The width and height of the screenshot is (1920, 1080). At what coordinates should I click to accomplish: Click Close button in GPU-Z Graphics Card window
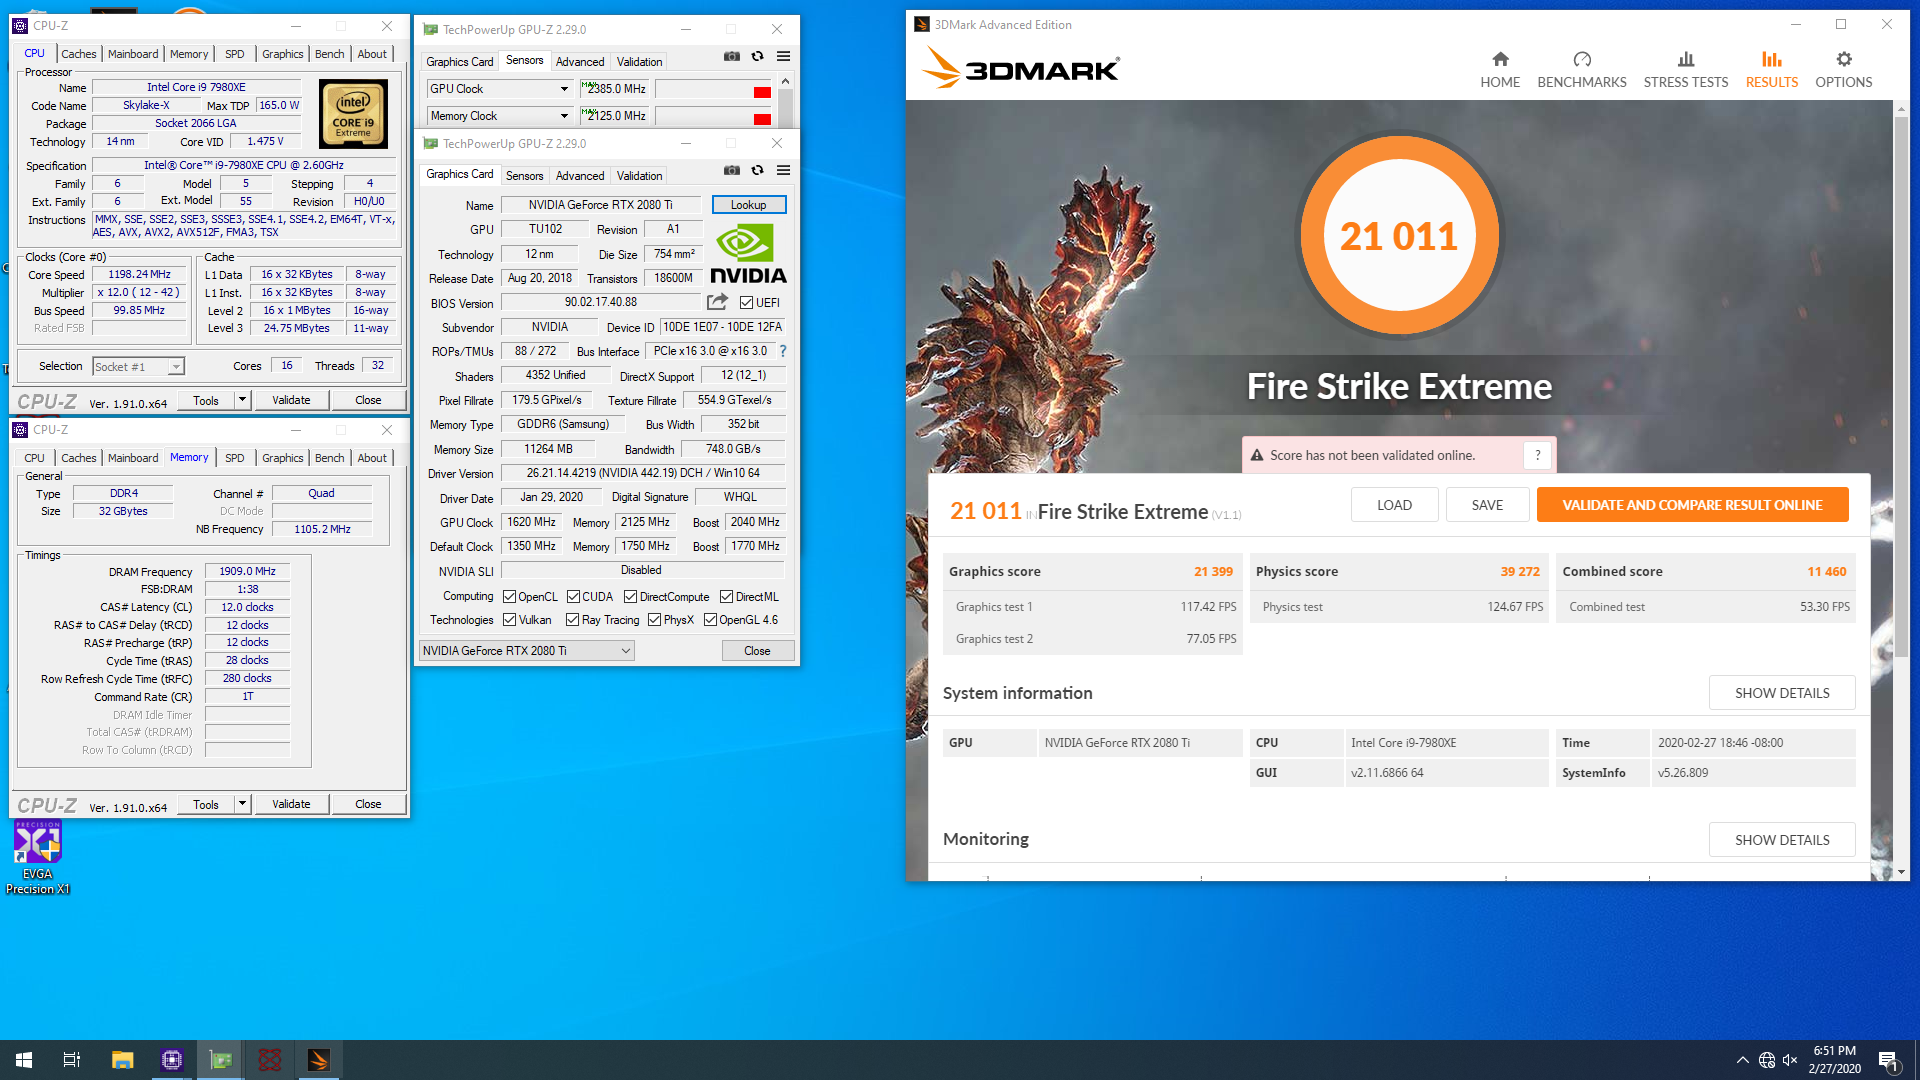pos(758,651)
